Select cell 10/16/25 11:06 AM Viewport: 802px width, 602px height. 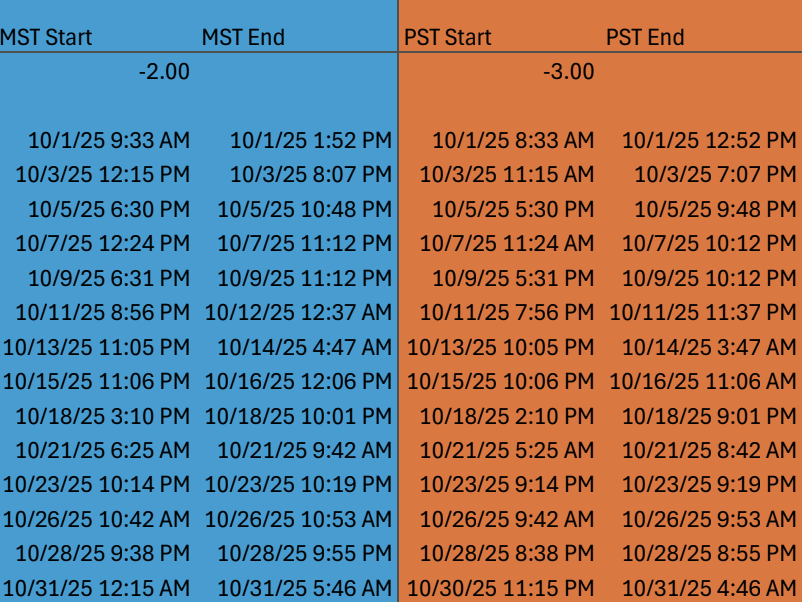click(701, 382)
